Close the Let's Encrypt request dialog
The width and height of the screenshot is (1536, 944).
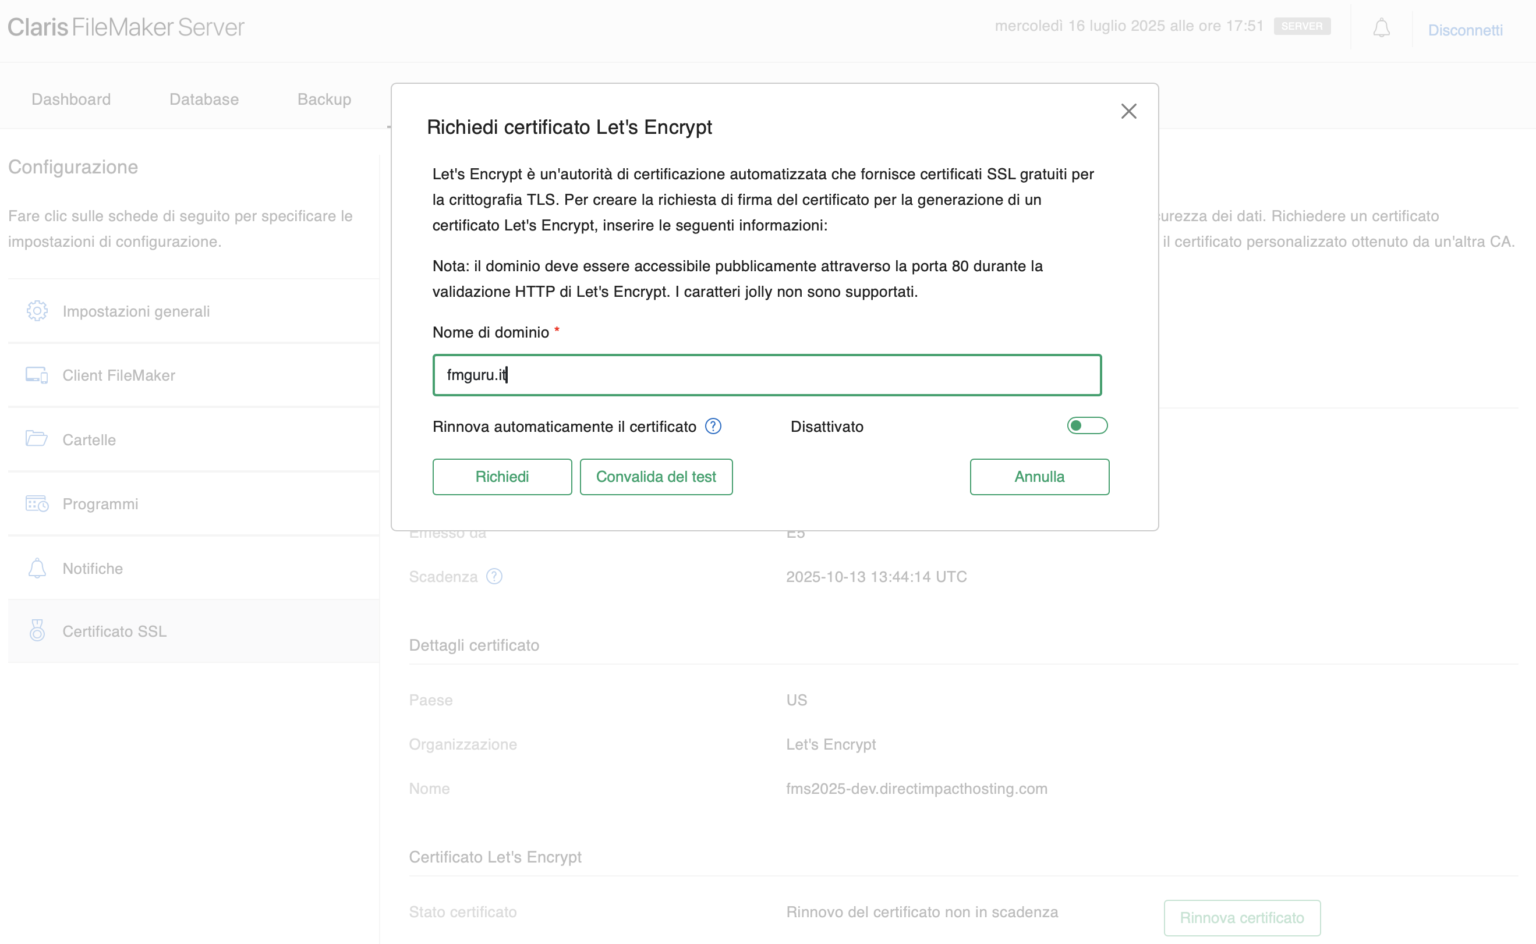[1128, 112]
